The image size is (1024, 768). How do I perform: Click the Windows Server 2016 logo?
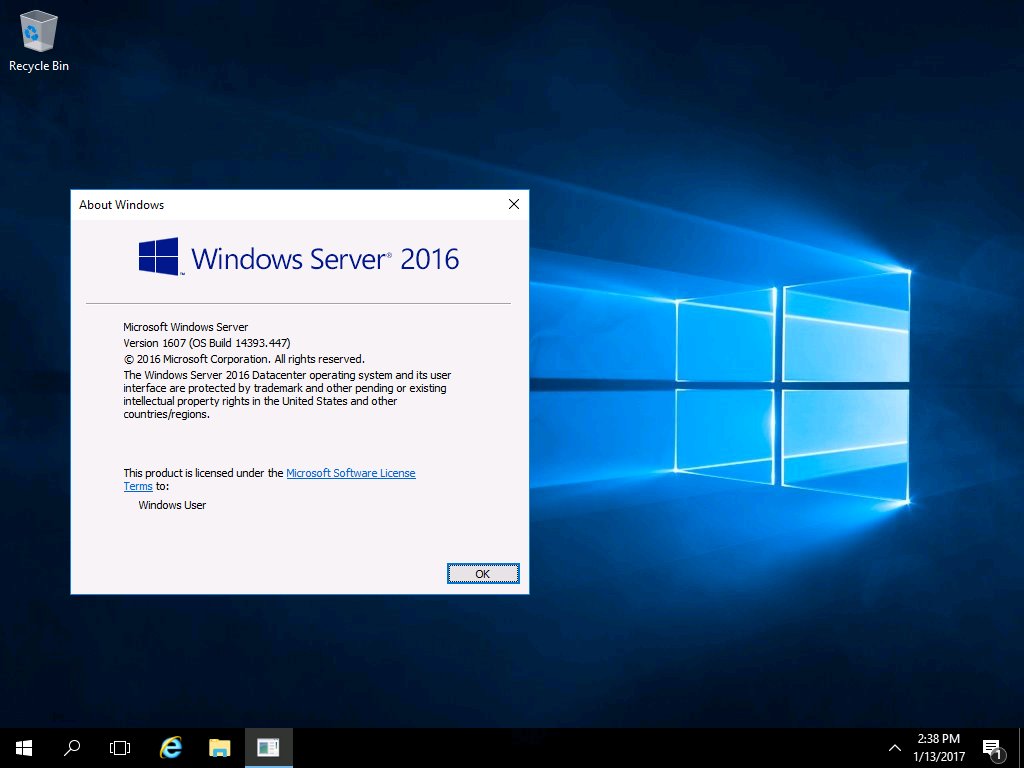298,257
